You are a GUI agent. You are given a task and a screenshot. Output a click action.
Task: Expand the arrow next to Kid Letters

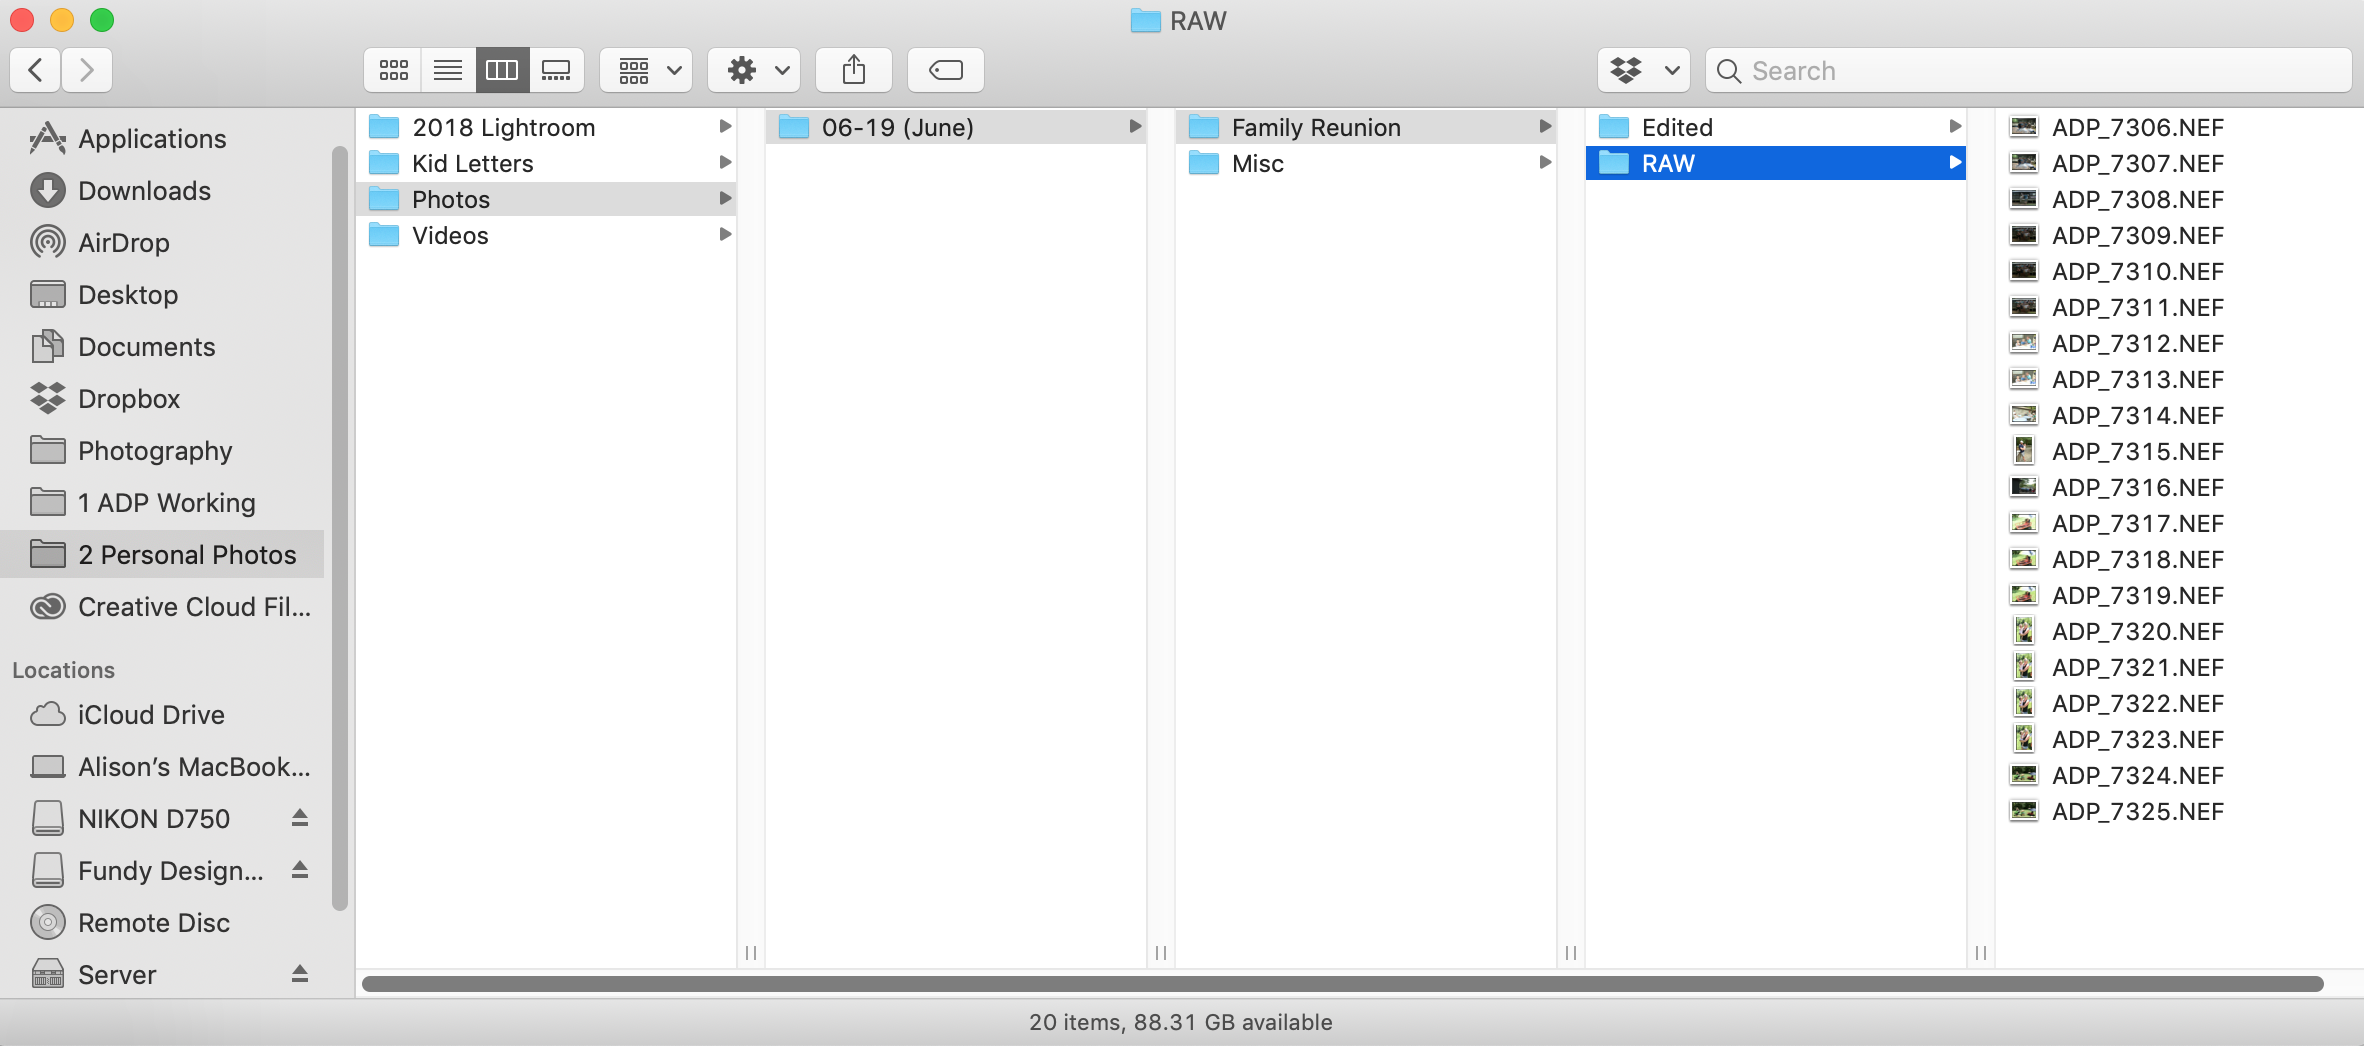(725, 163)
